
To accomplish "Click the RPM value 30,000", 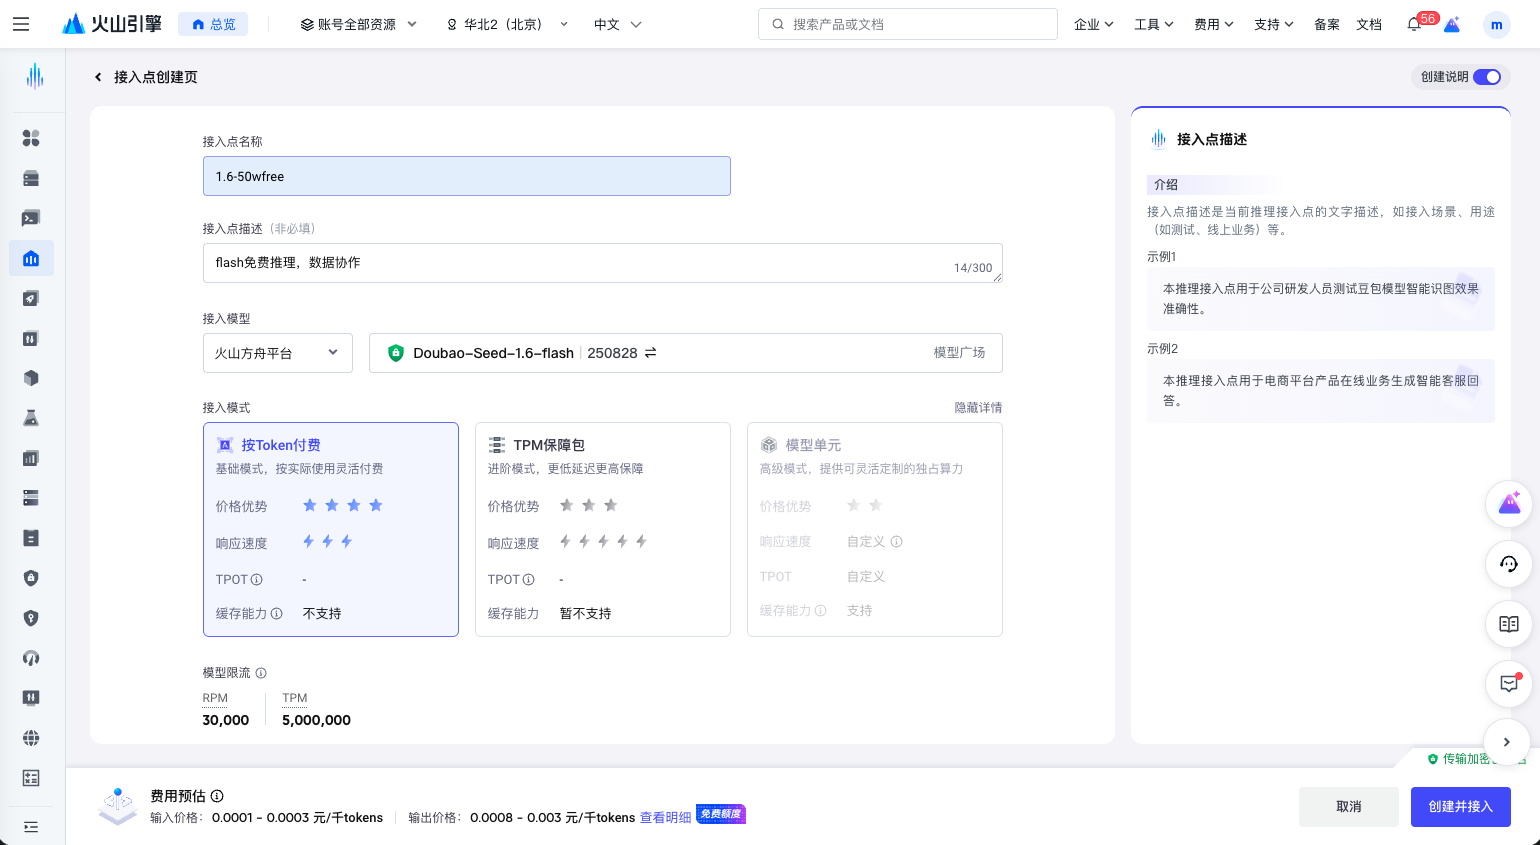I will (226, 720).
